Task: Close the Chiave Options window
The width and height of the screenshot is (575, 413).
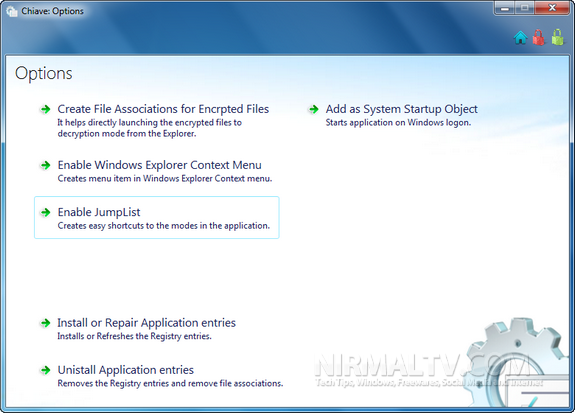Action: (552, 8)
